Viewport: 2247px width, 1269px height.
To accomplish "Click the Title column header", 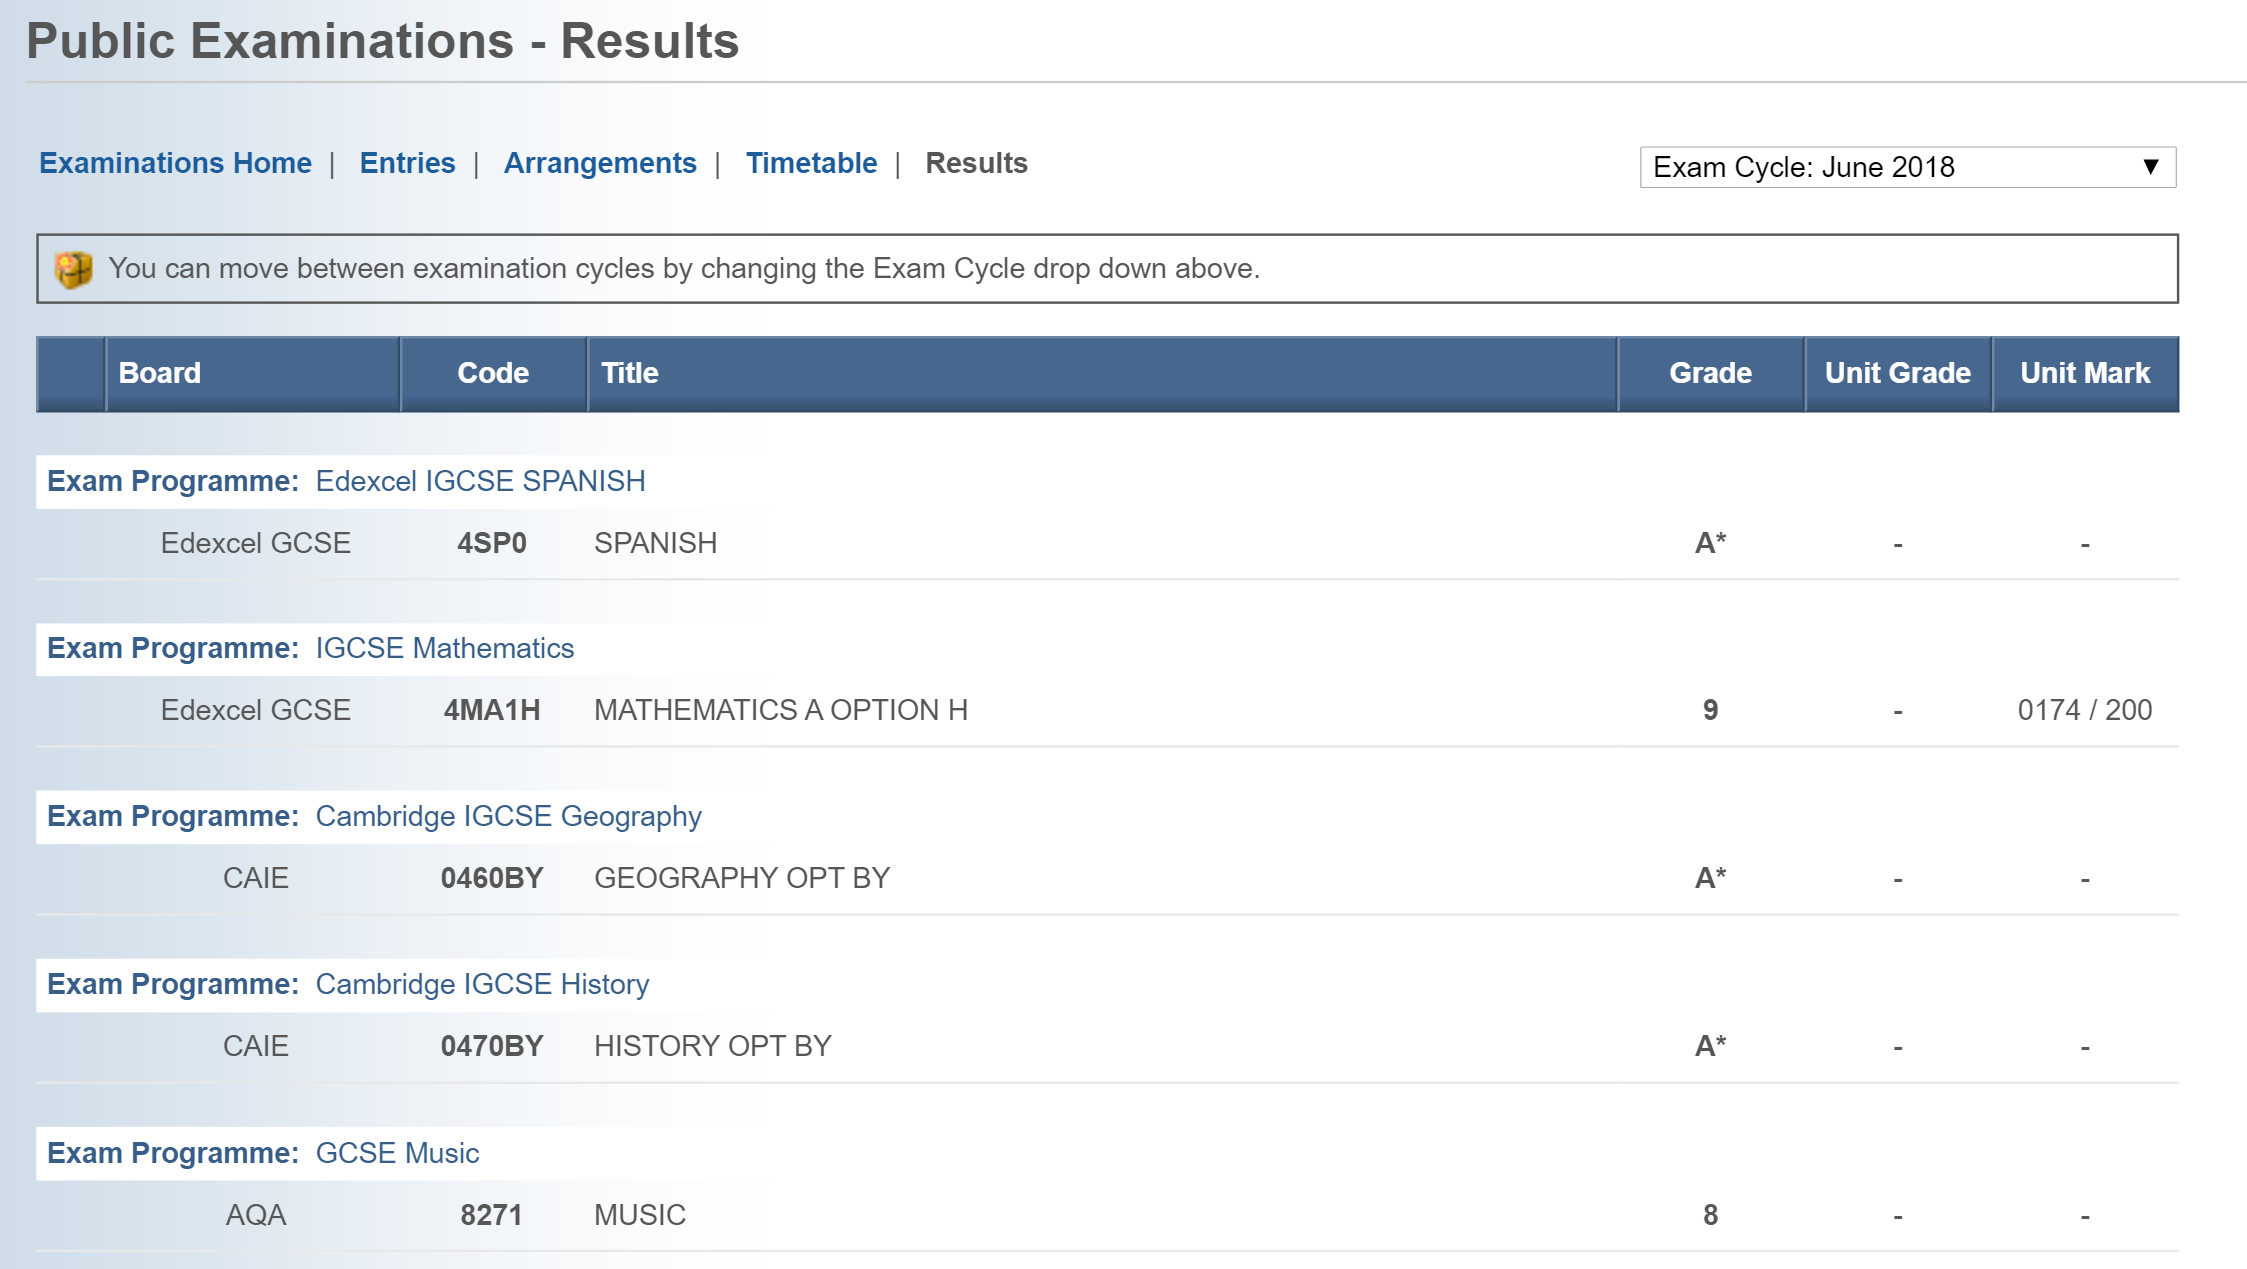I will tap(630, 373).
